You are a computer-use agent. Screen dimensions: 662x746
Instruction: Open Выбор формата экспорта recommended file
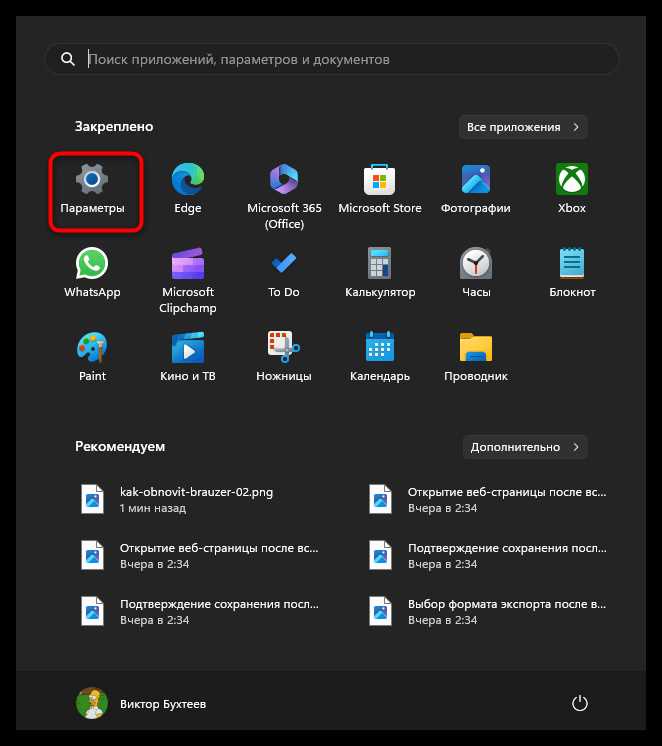tap(489, 611)
